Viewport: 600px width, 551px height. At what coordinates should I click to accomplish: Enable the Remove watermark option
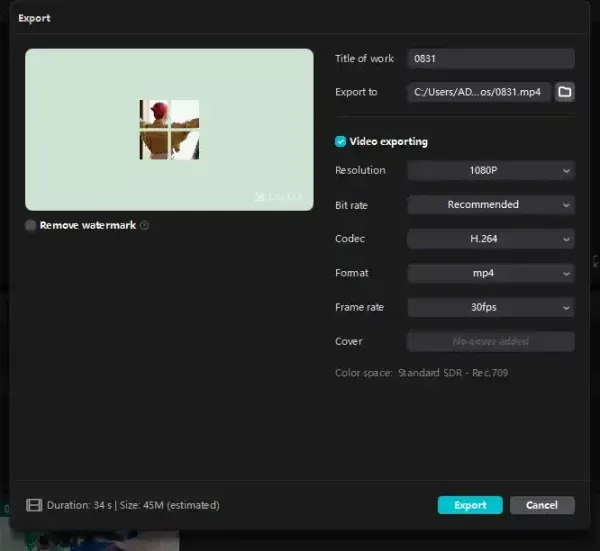31,226
